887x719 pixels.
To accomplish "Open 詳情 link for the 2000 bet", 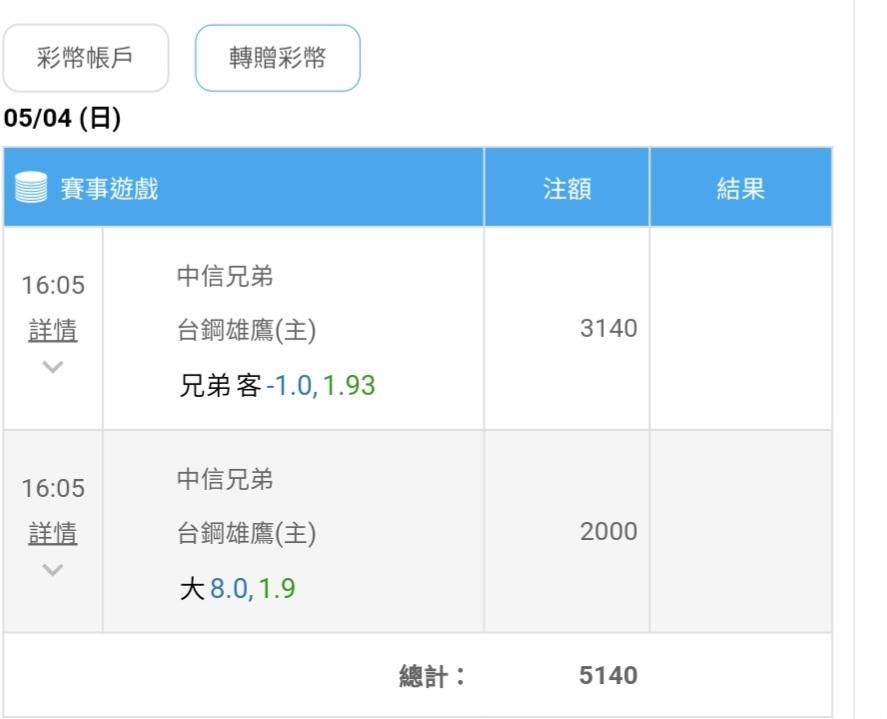I will [x=53, y=534].
